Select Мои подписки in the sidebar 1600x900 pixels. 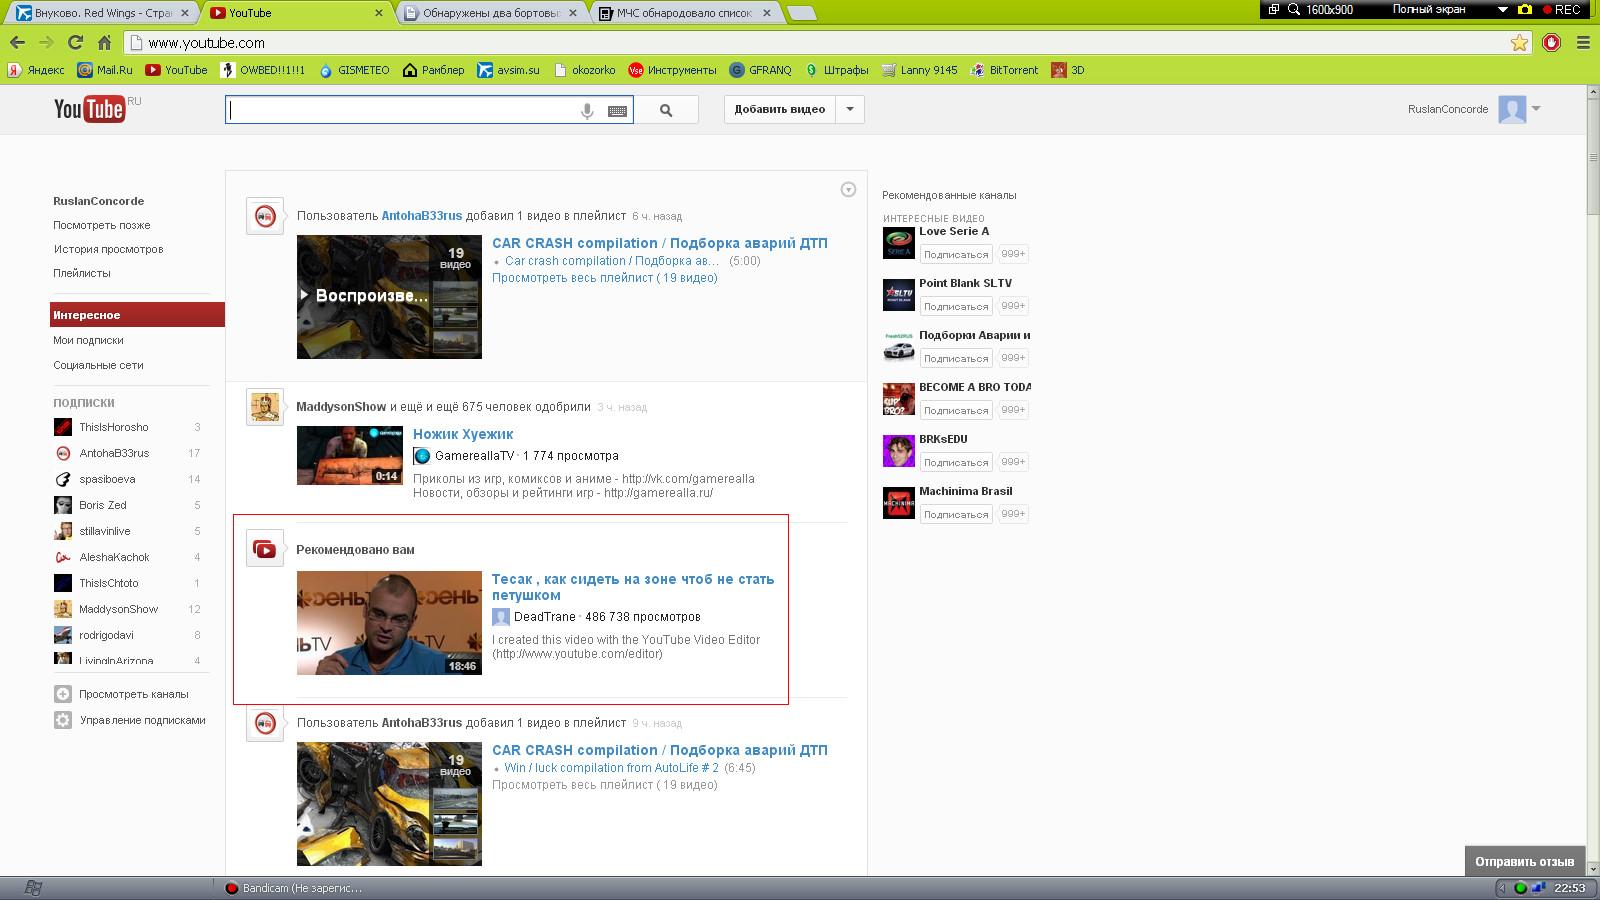point(88,340)
